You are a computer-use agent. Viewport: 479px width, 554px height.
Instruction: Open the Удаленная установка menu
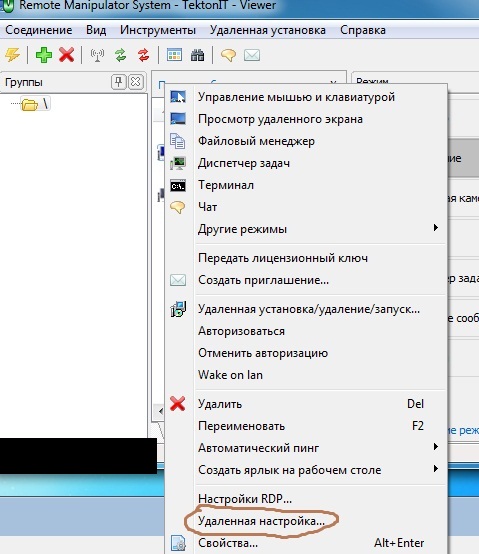268,30
